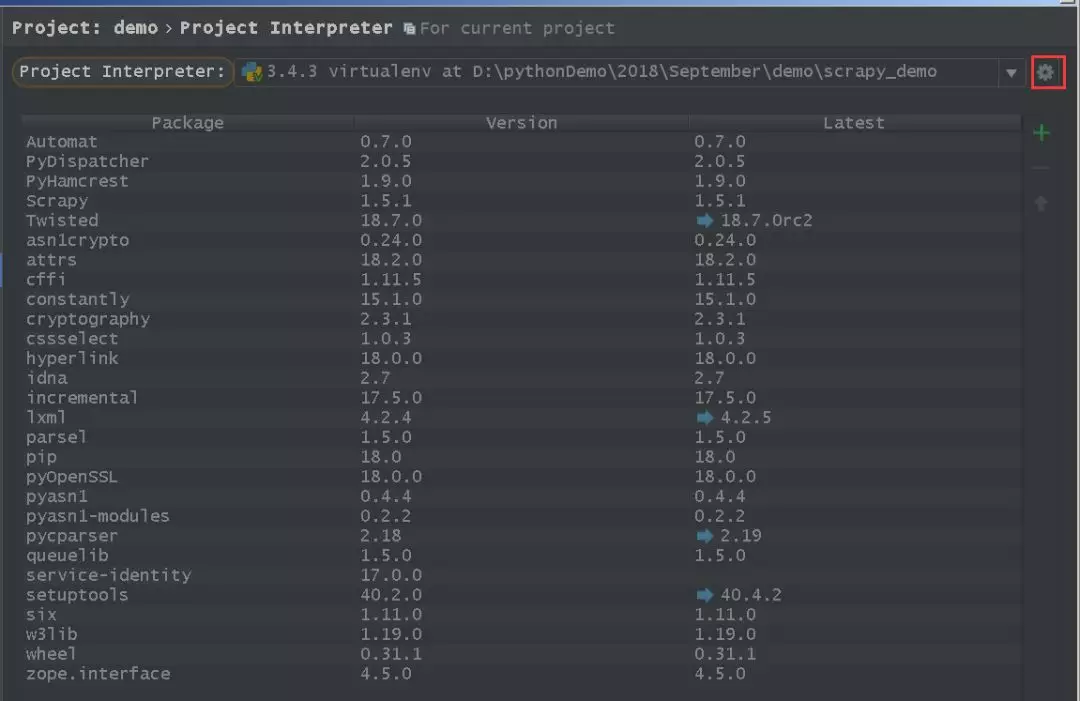This screenshot has width=1080, height=701.
Task: Open the interpreter settings gear icon
Action: point(1047,72)
